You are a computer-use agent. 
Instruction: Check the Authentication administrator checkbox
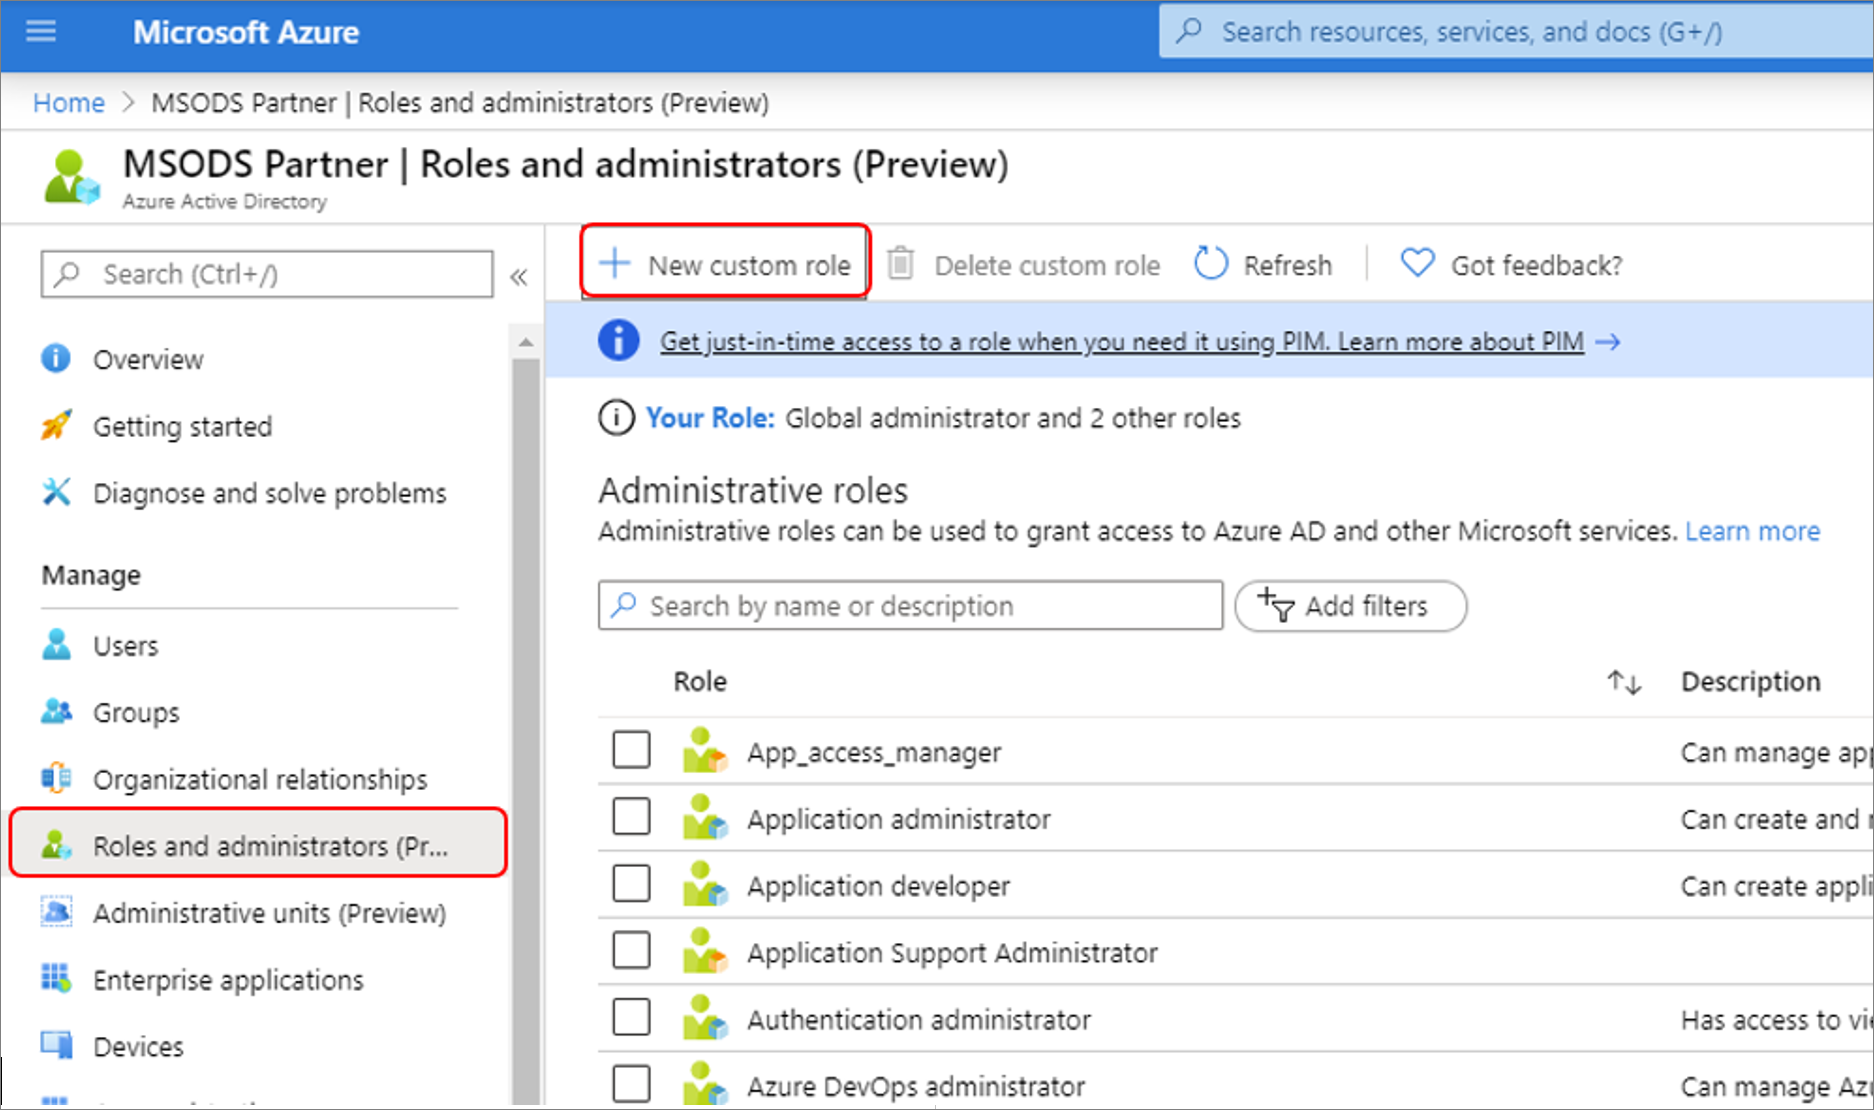pos(631,1017)
